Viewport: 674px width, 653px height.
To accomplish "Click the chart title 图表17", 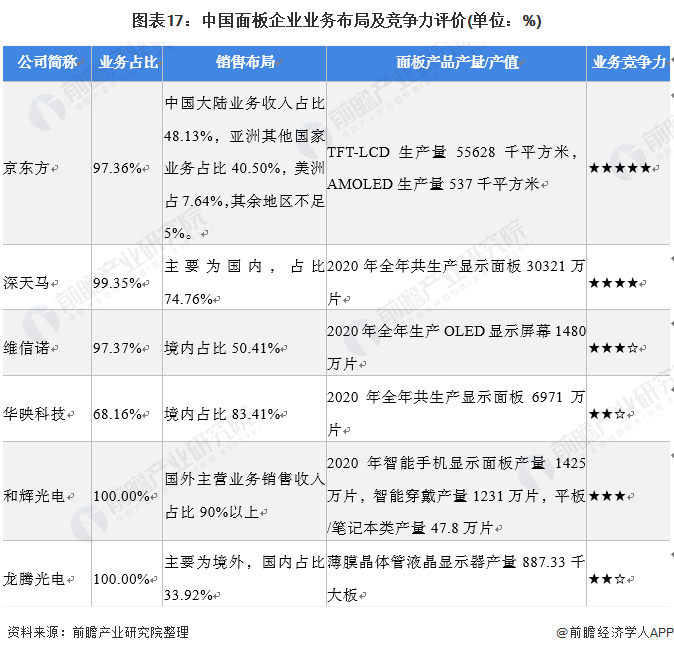I will point(336,21).
